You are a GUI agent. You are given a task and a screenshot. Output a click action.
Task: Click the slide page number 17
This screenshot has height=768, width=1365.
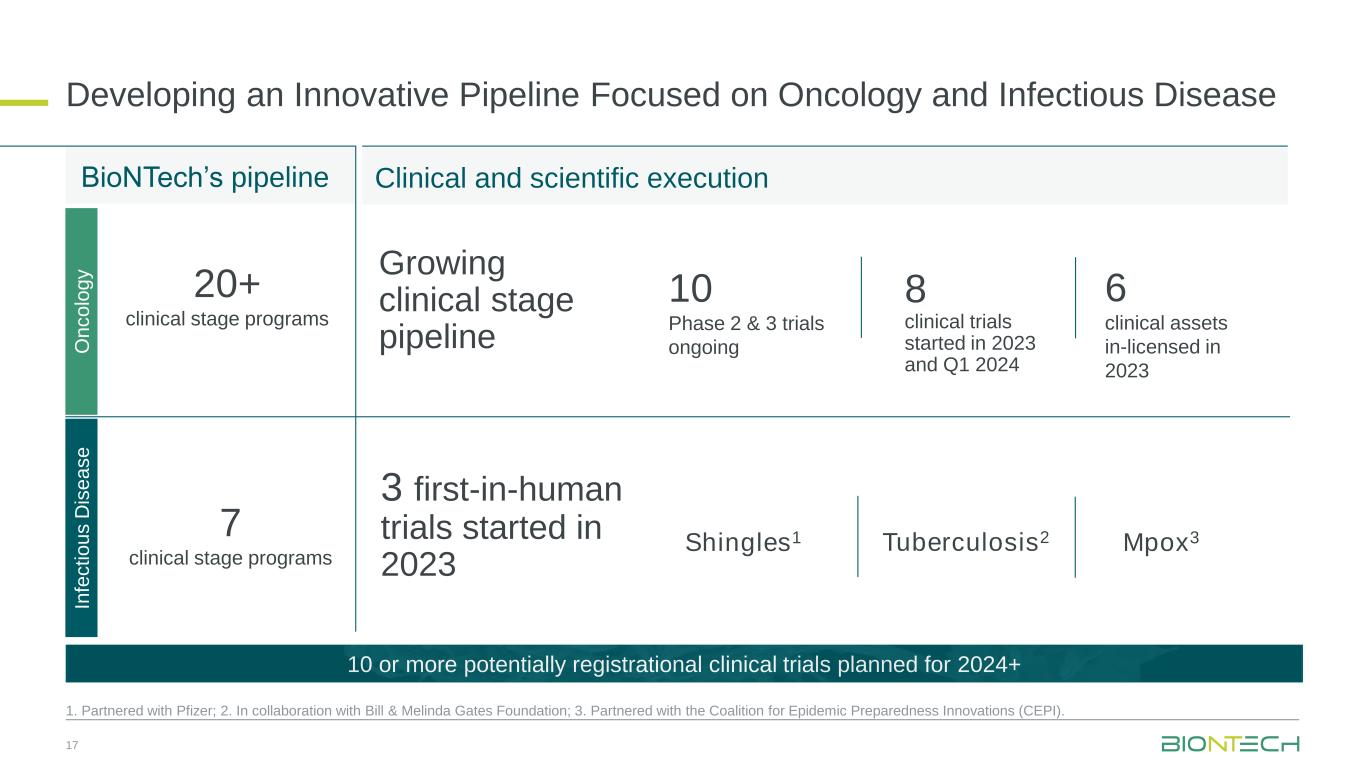[72, 744]
